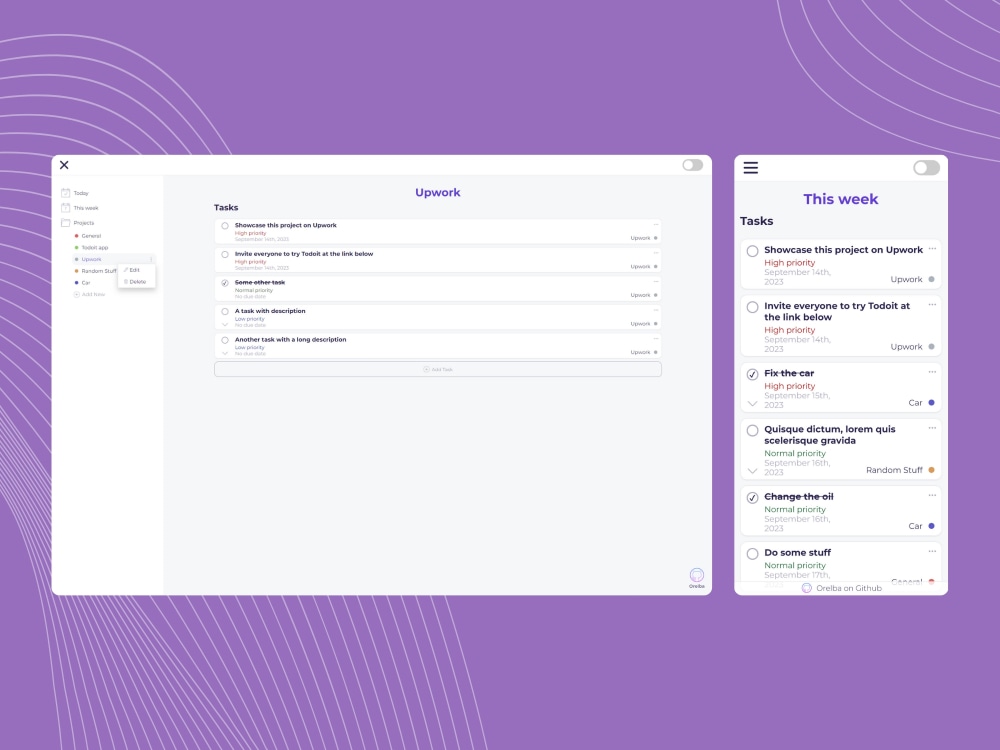The image size is (1000, 750).
Task: Close the sidebar with the X icon
Action: coord(64,165)
